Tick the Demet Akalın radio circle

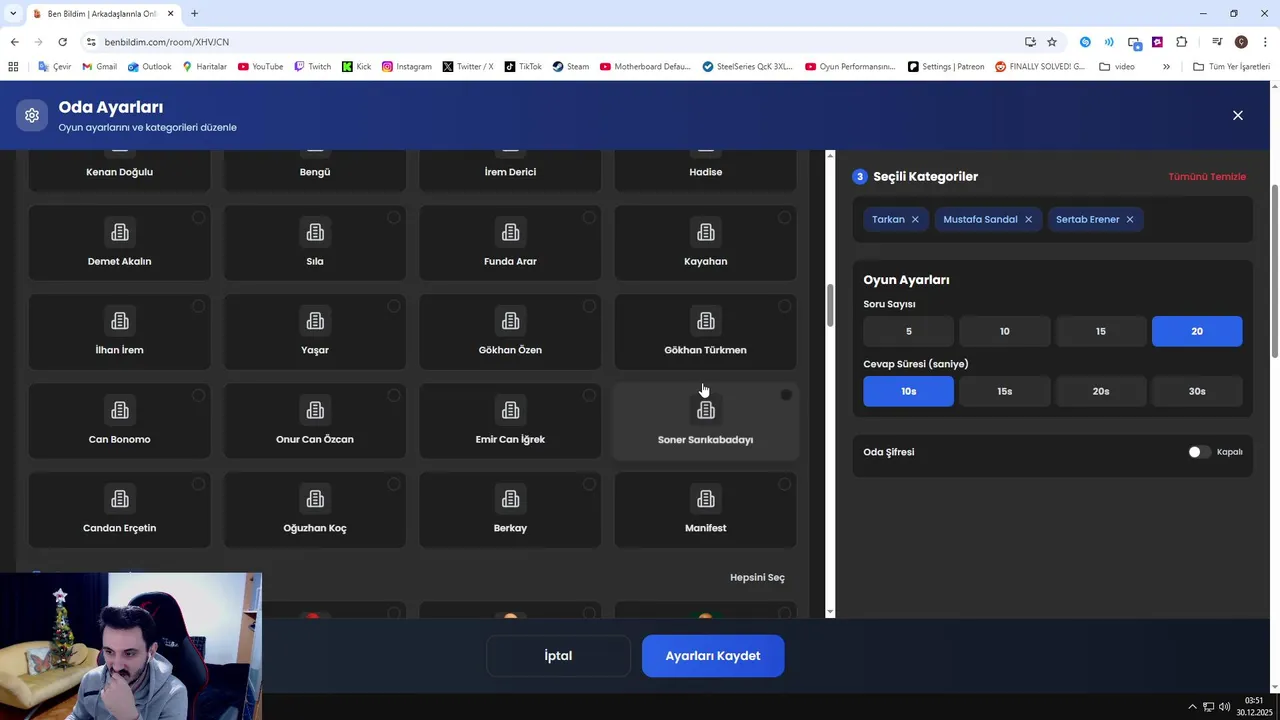198,217
